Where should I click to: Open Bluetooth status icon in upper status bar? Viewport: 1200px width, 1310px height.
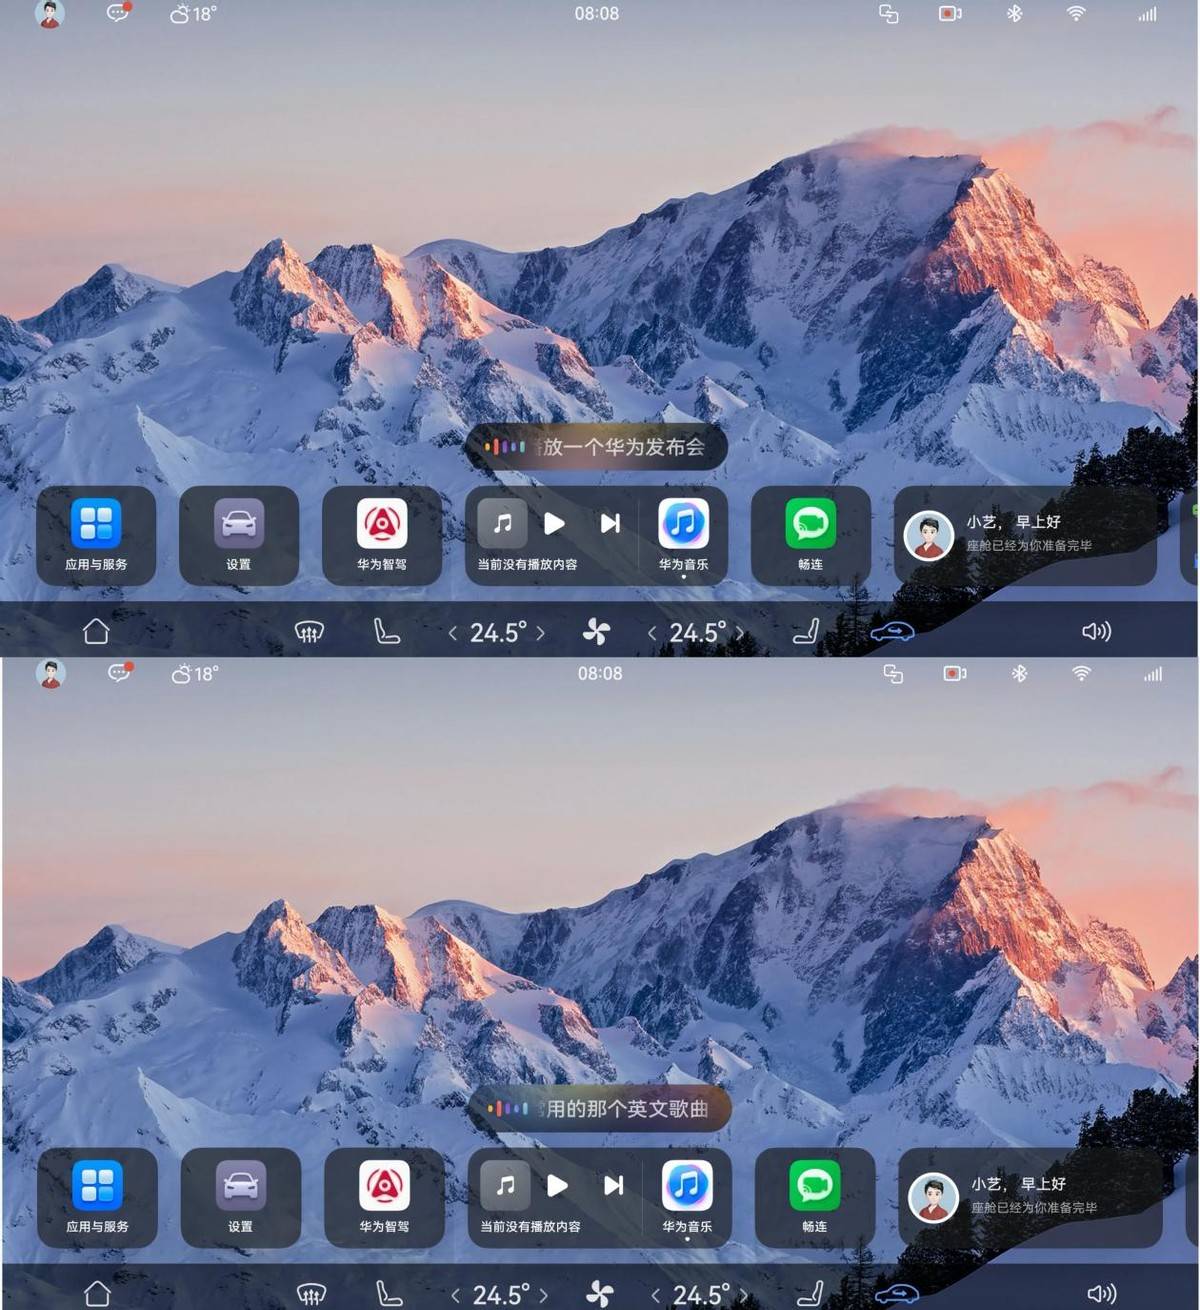tap(1014, 14)
